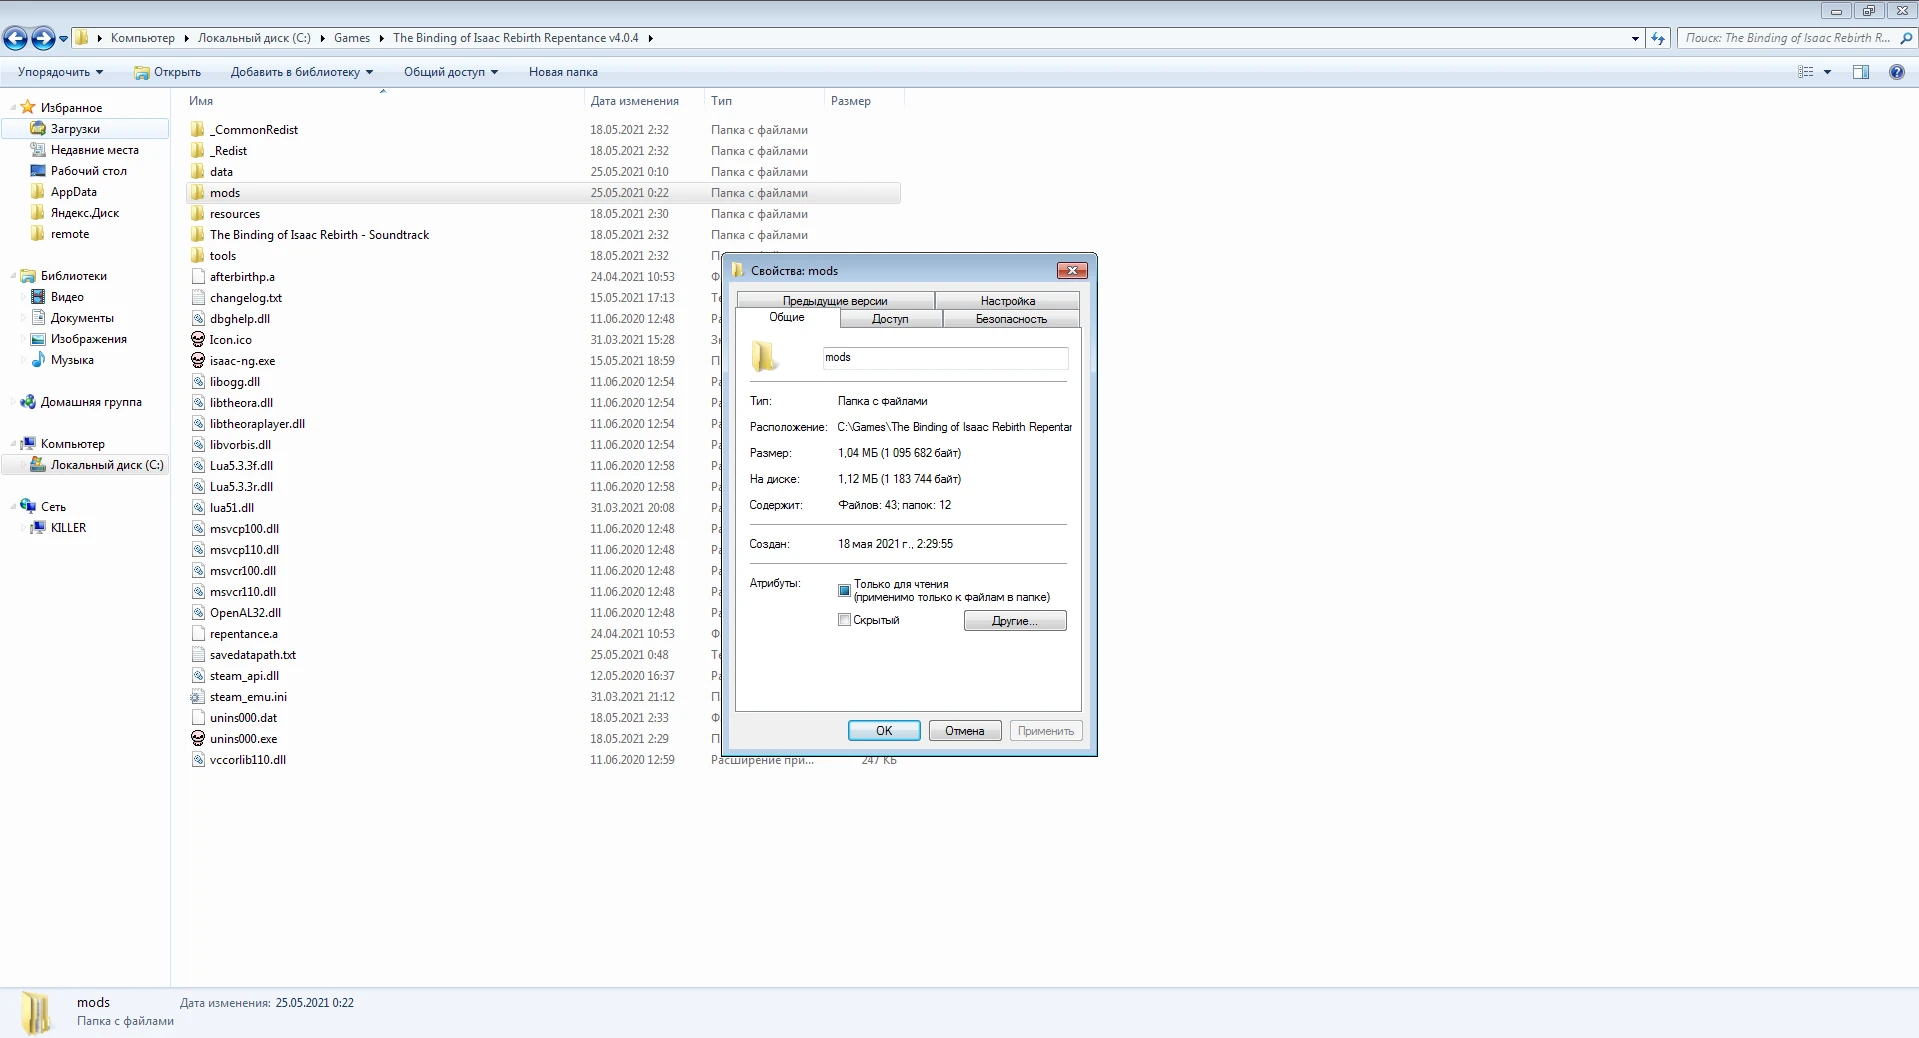
Task: Select the 'repentance.a' file name
Action: click(x=244, y=633)
